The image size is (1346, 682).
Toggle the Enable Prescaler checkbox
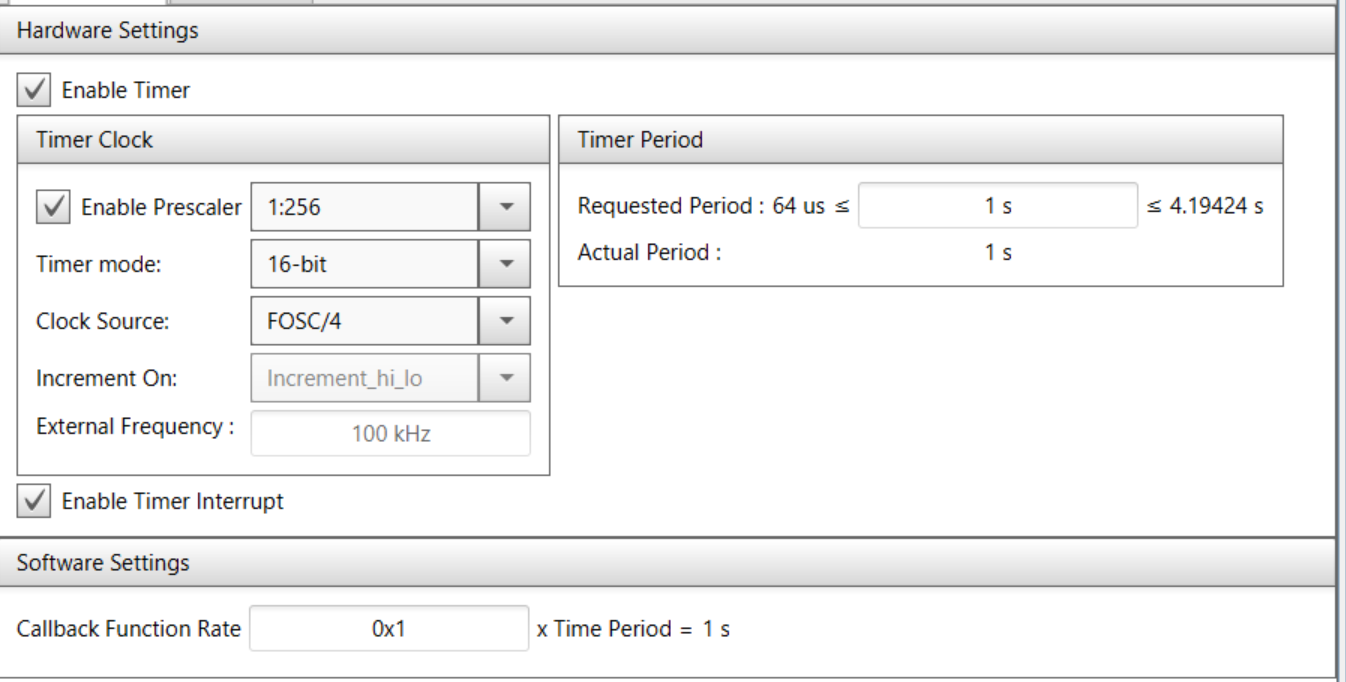tap(53, 207)
